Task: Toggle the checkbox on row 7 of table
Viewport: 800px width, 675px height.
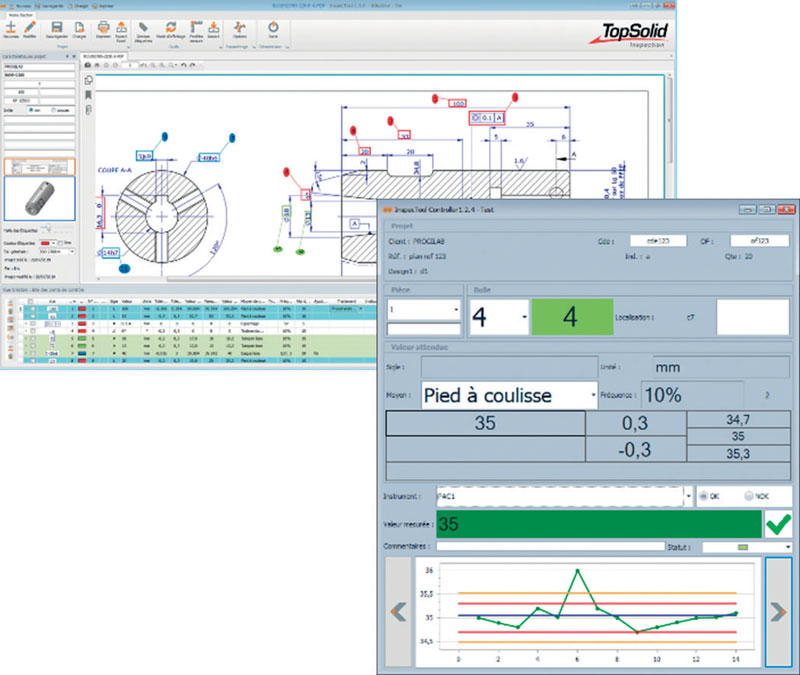Action: point(33,353)
